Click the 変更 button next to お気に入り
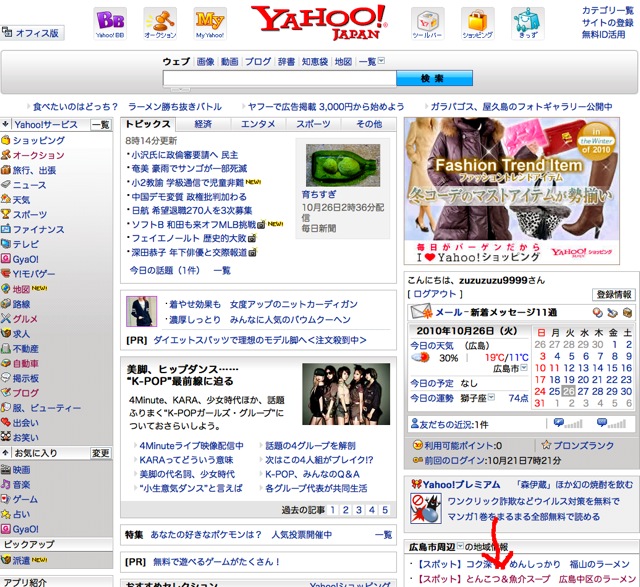Screen dimensions: 640x587 [100, 453]
